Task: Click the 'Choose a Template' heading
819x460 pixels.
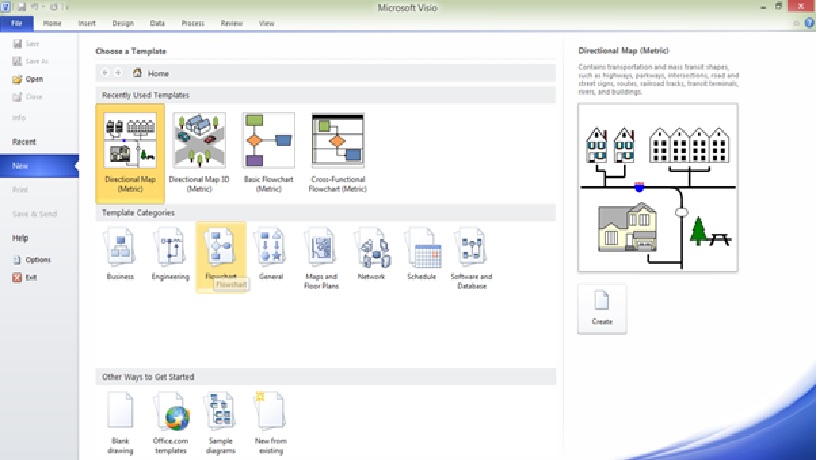Action: pos(131,51)
